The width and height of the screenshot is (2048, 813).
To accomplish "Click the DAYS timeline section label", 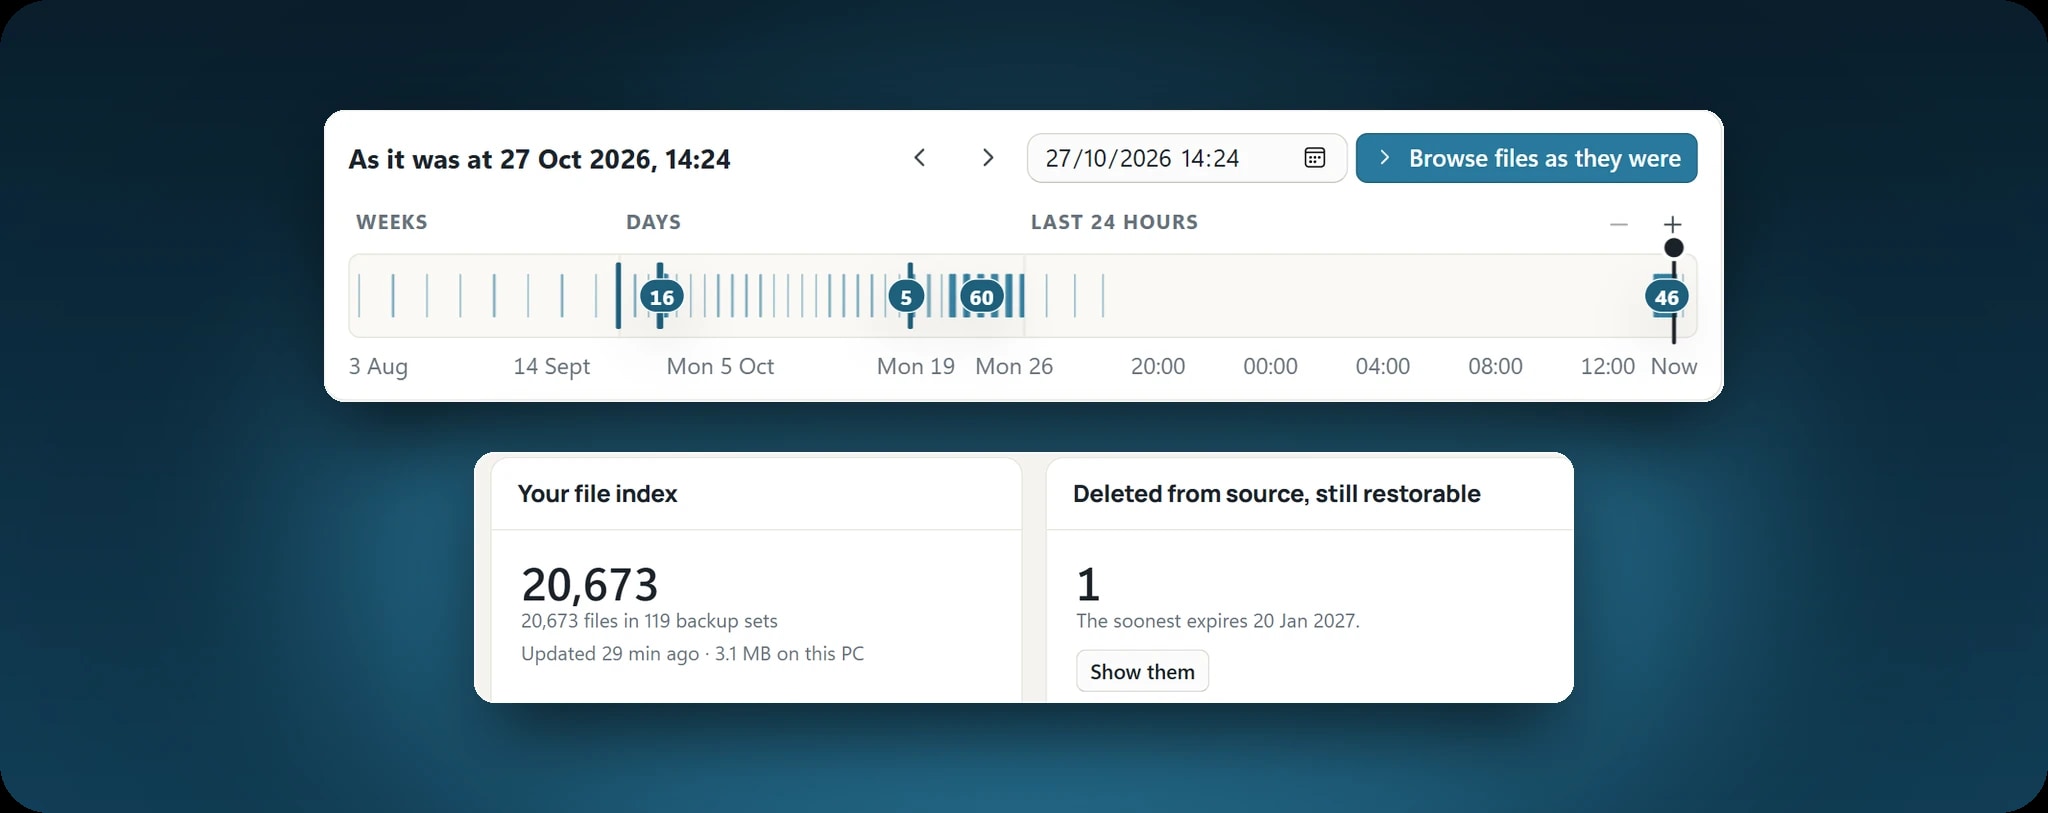I will (x=653, y=222).
